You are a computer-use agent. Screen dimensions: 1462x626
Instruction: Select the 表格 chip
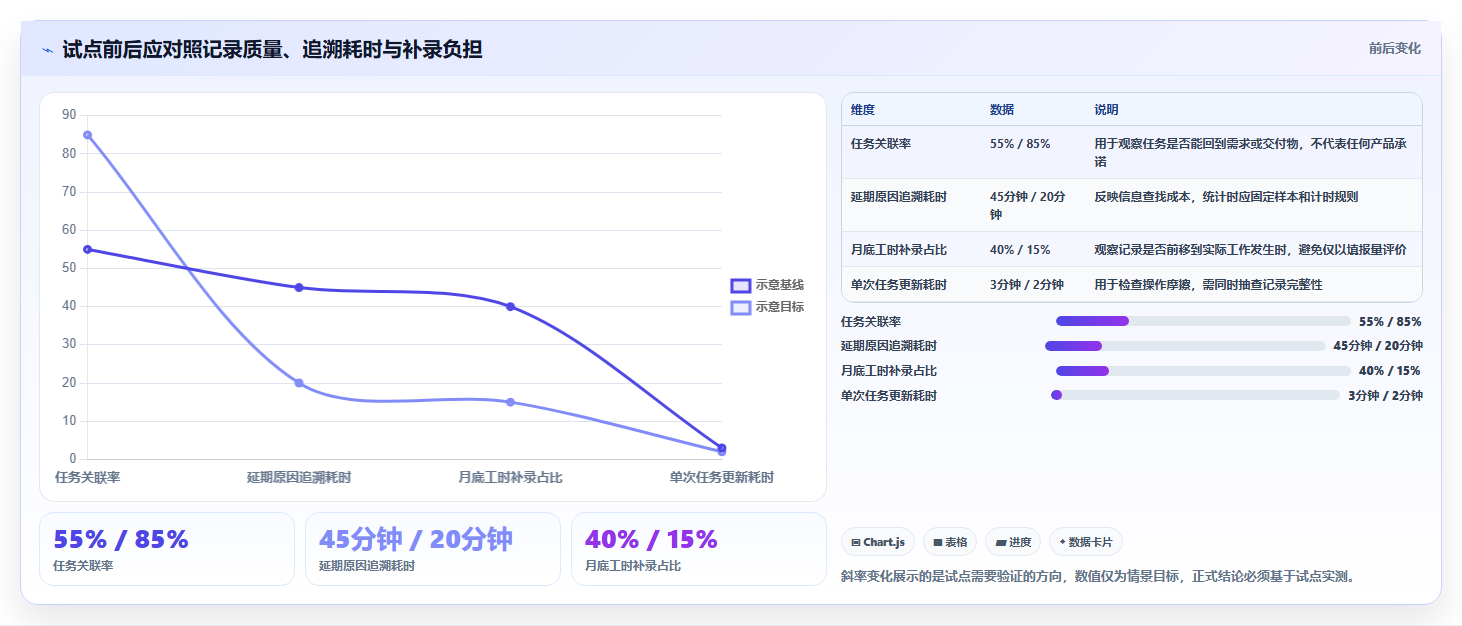coord(950,542)
